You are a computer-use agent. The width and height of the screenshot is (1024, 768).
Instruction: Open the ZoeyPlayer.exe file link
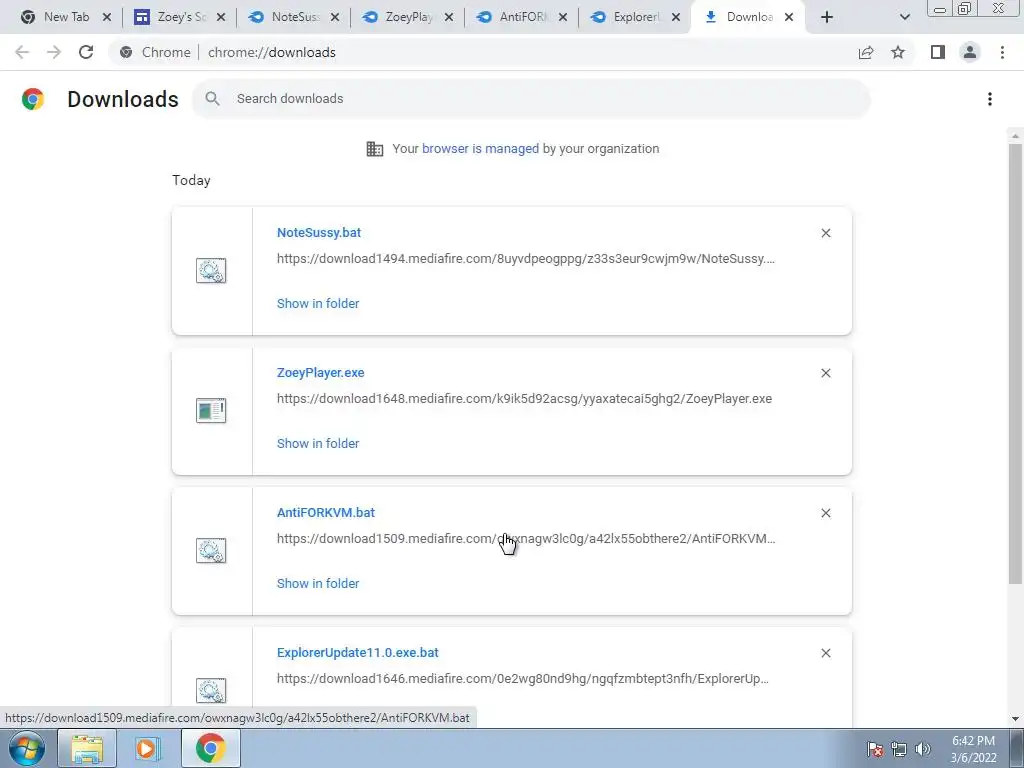[321, 373]
